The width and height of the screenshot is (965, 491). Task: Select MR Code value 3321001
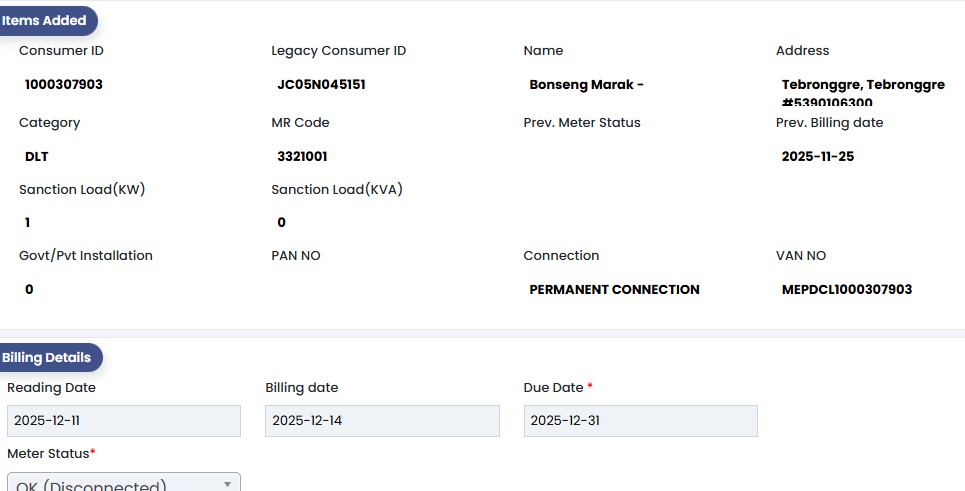(x=302, y=157)
